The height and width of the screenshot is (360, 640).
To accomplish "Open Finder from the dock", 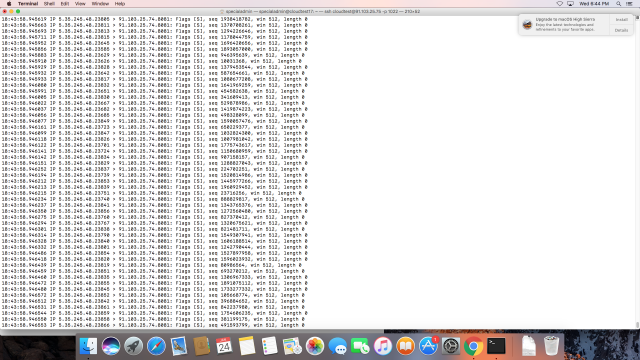I will [88, 346].
